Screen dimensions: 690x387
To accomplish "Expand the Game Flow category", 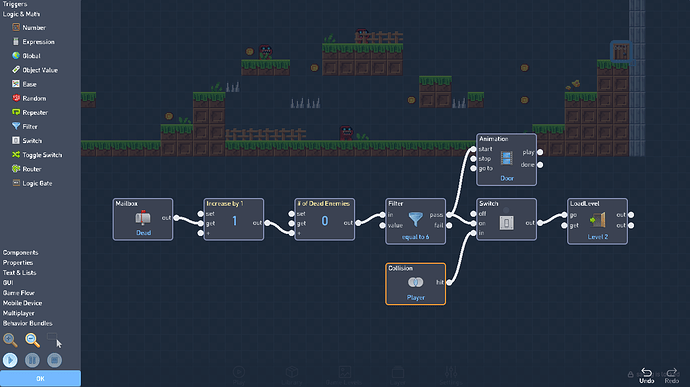I will 18,293.
